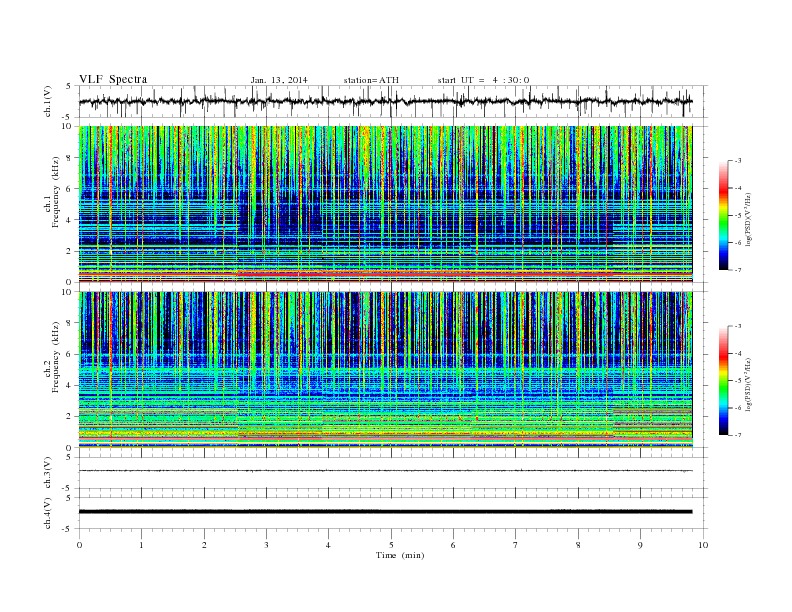Click the ch.1 color bar

(723, 215)
